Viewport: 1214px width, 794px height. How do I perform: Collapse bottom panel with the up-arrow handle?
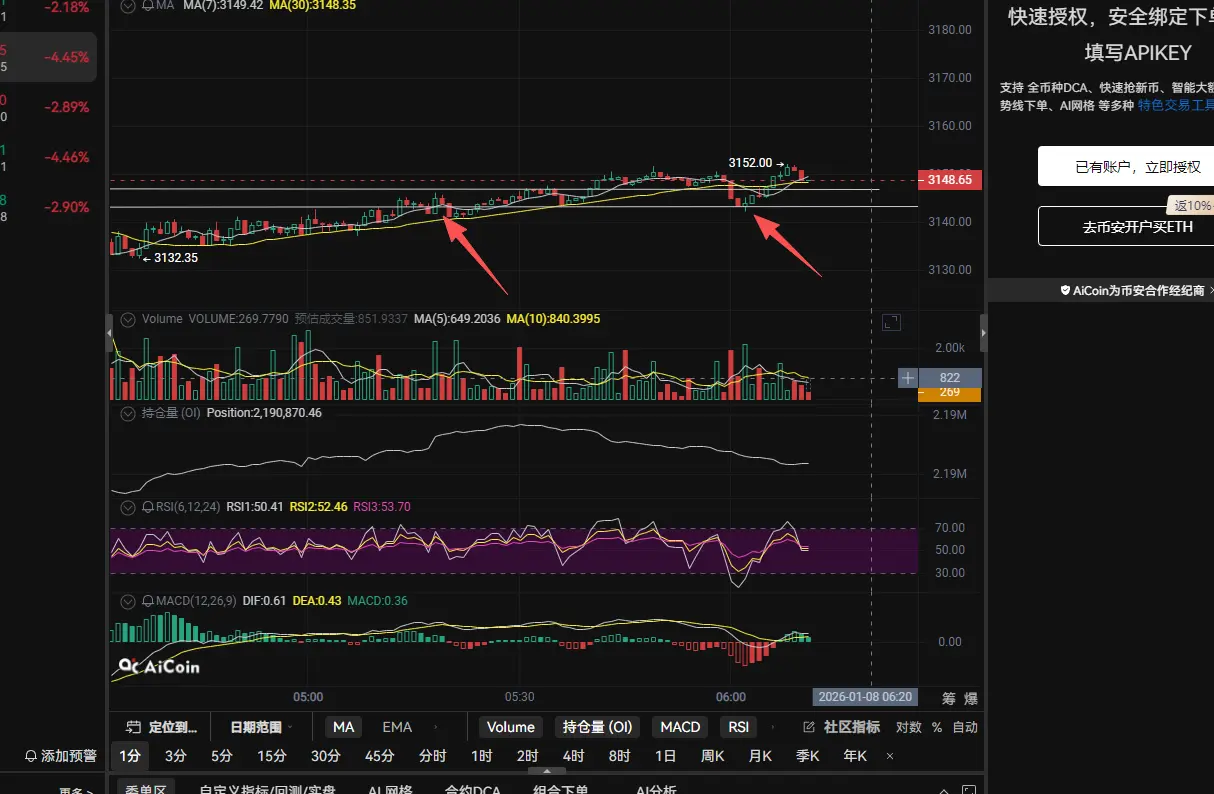tap(546, 771)
